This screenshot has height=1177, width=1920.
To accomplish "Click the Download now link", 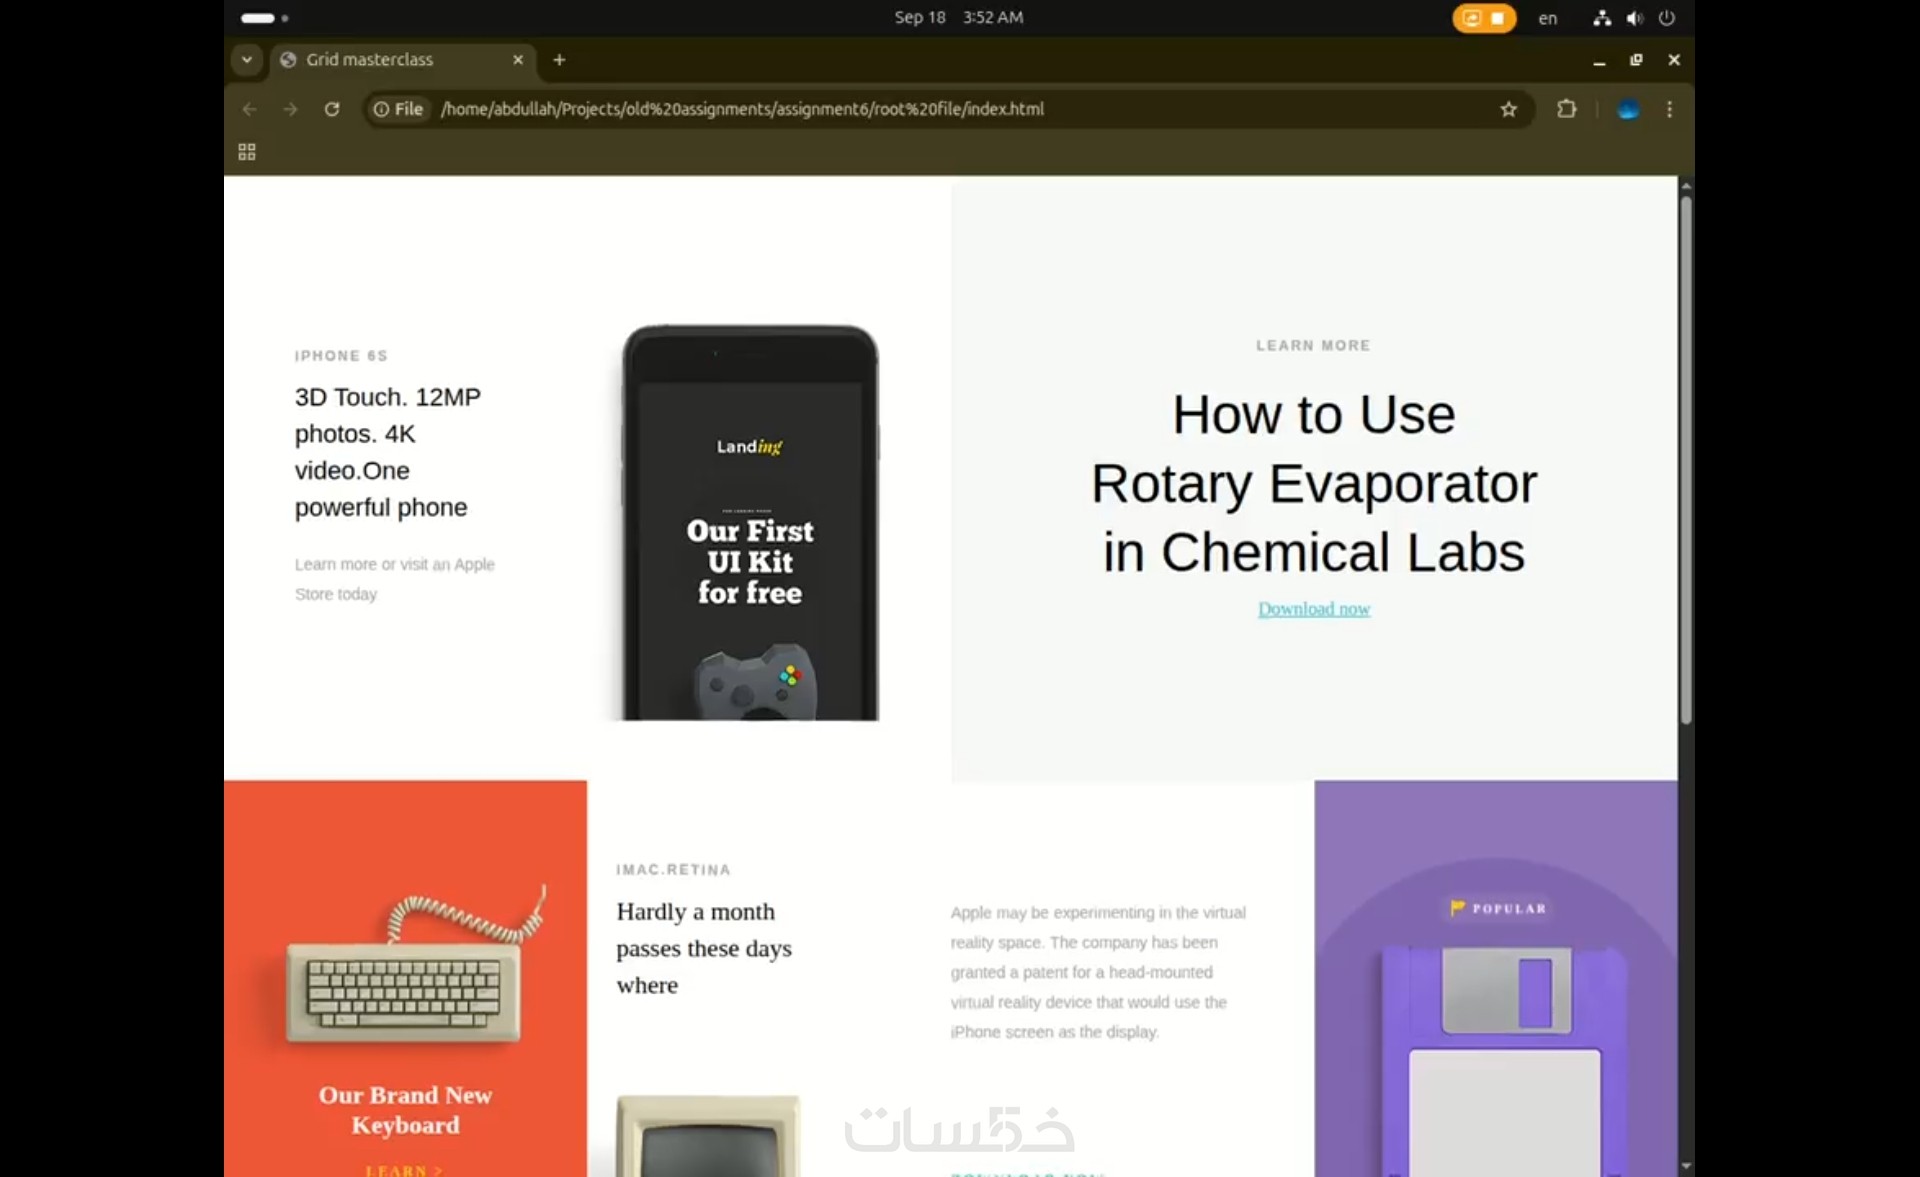I will 1313,609.
